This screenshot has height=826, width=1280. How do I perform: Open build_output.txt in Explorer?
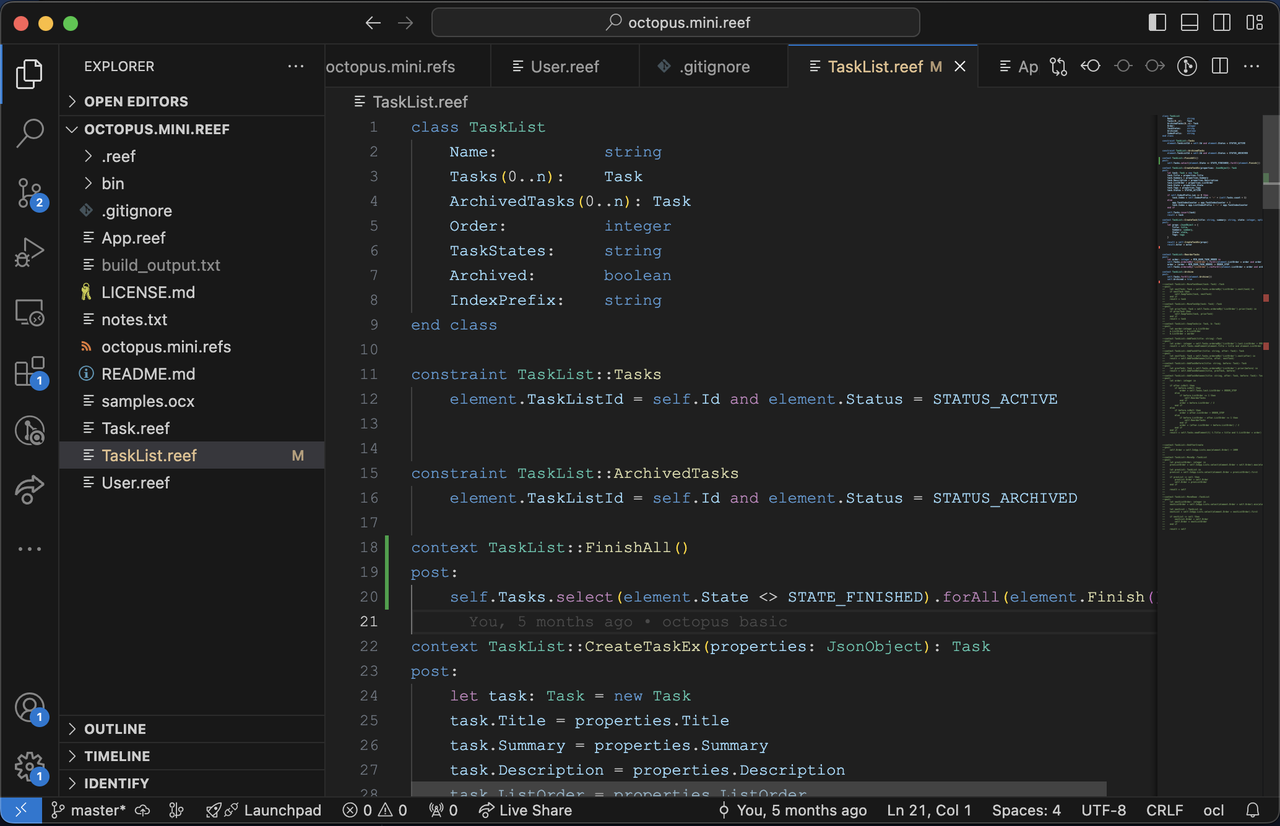point(192,265)
